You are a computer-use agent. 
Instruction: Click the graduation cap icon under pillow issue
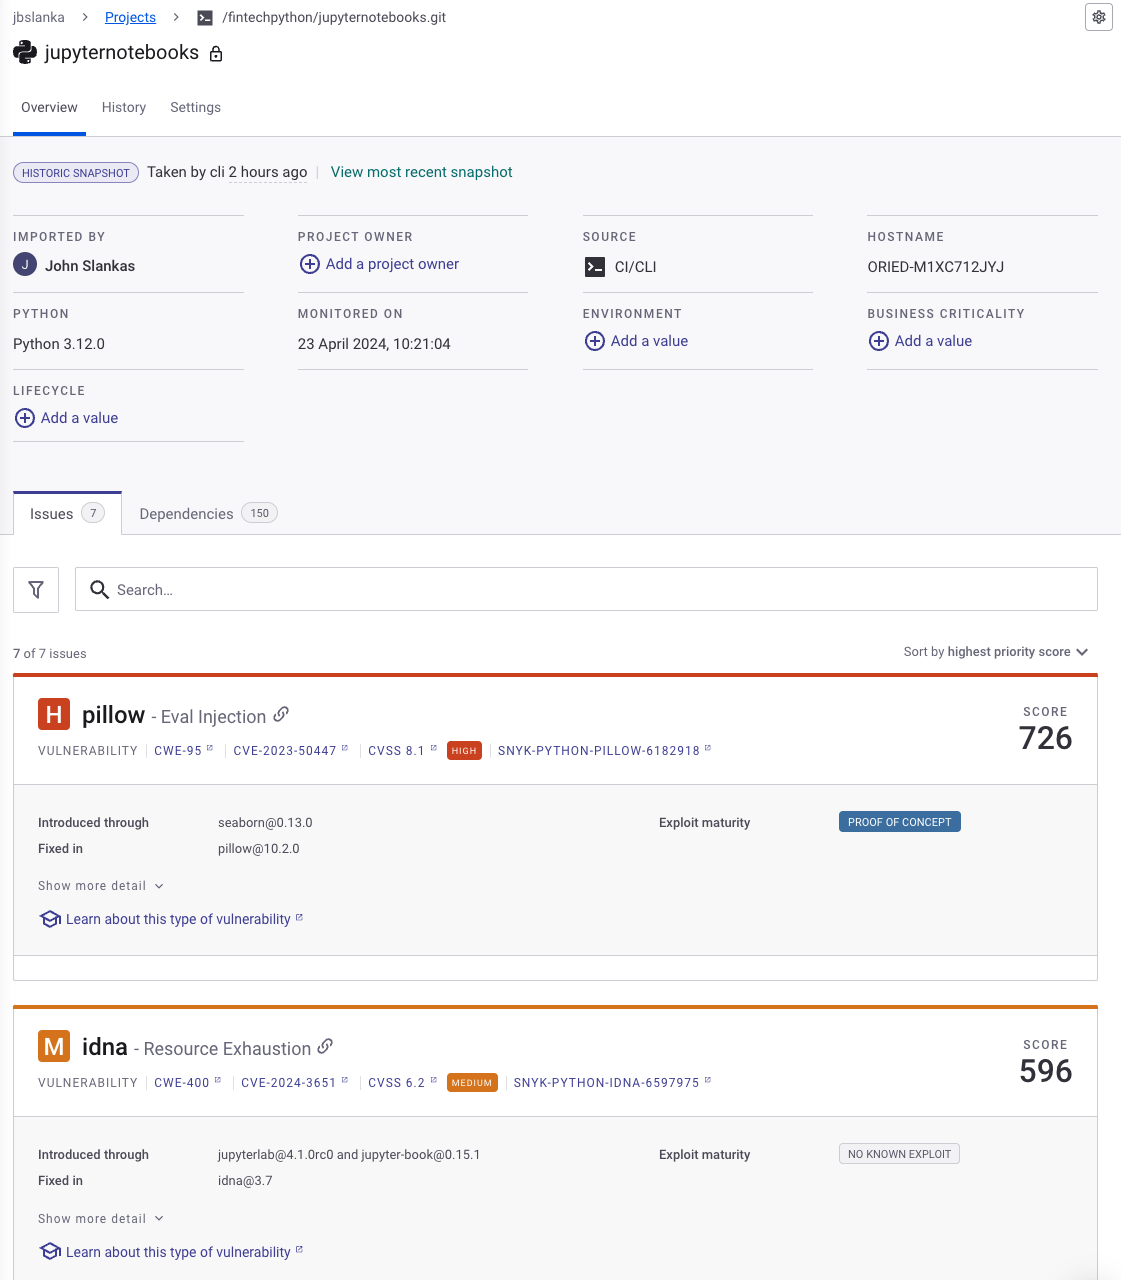tap(50, 918)
